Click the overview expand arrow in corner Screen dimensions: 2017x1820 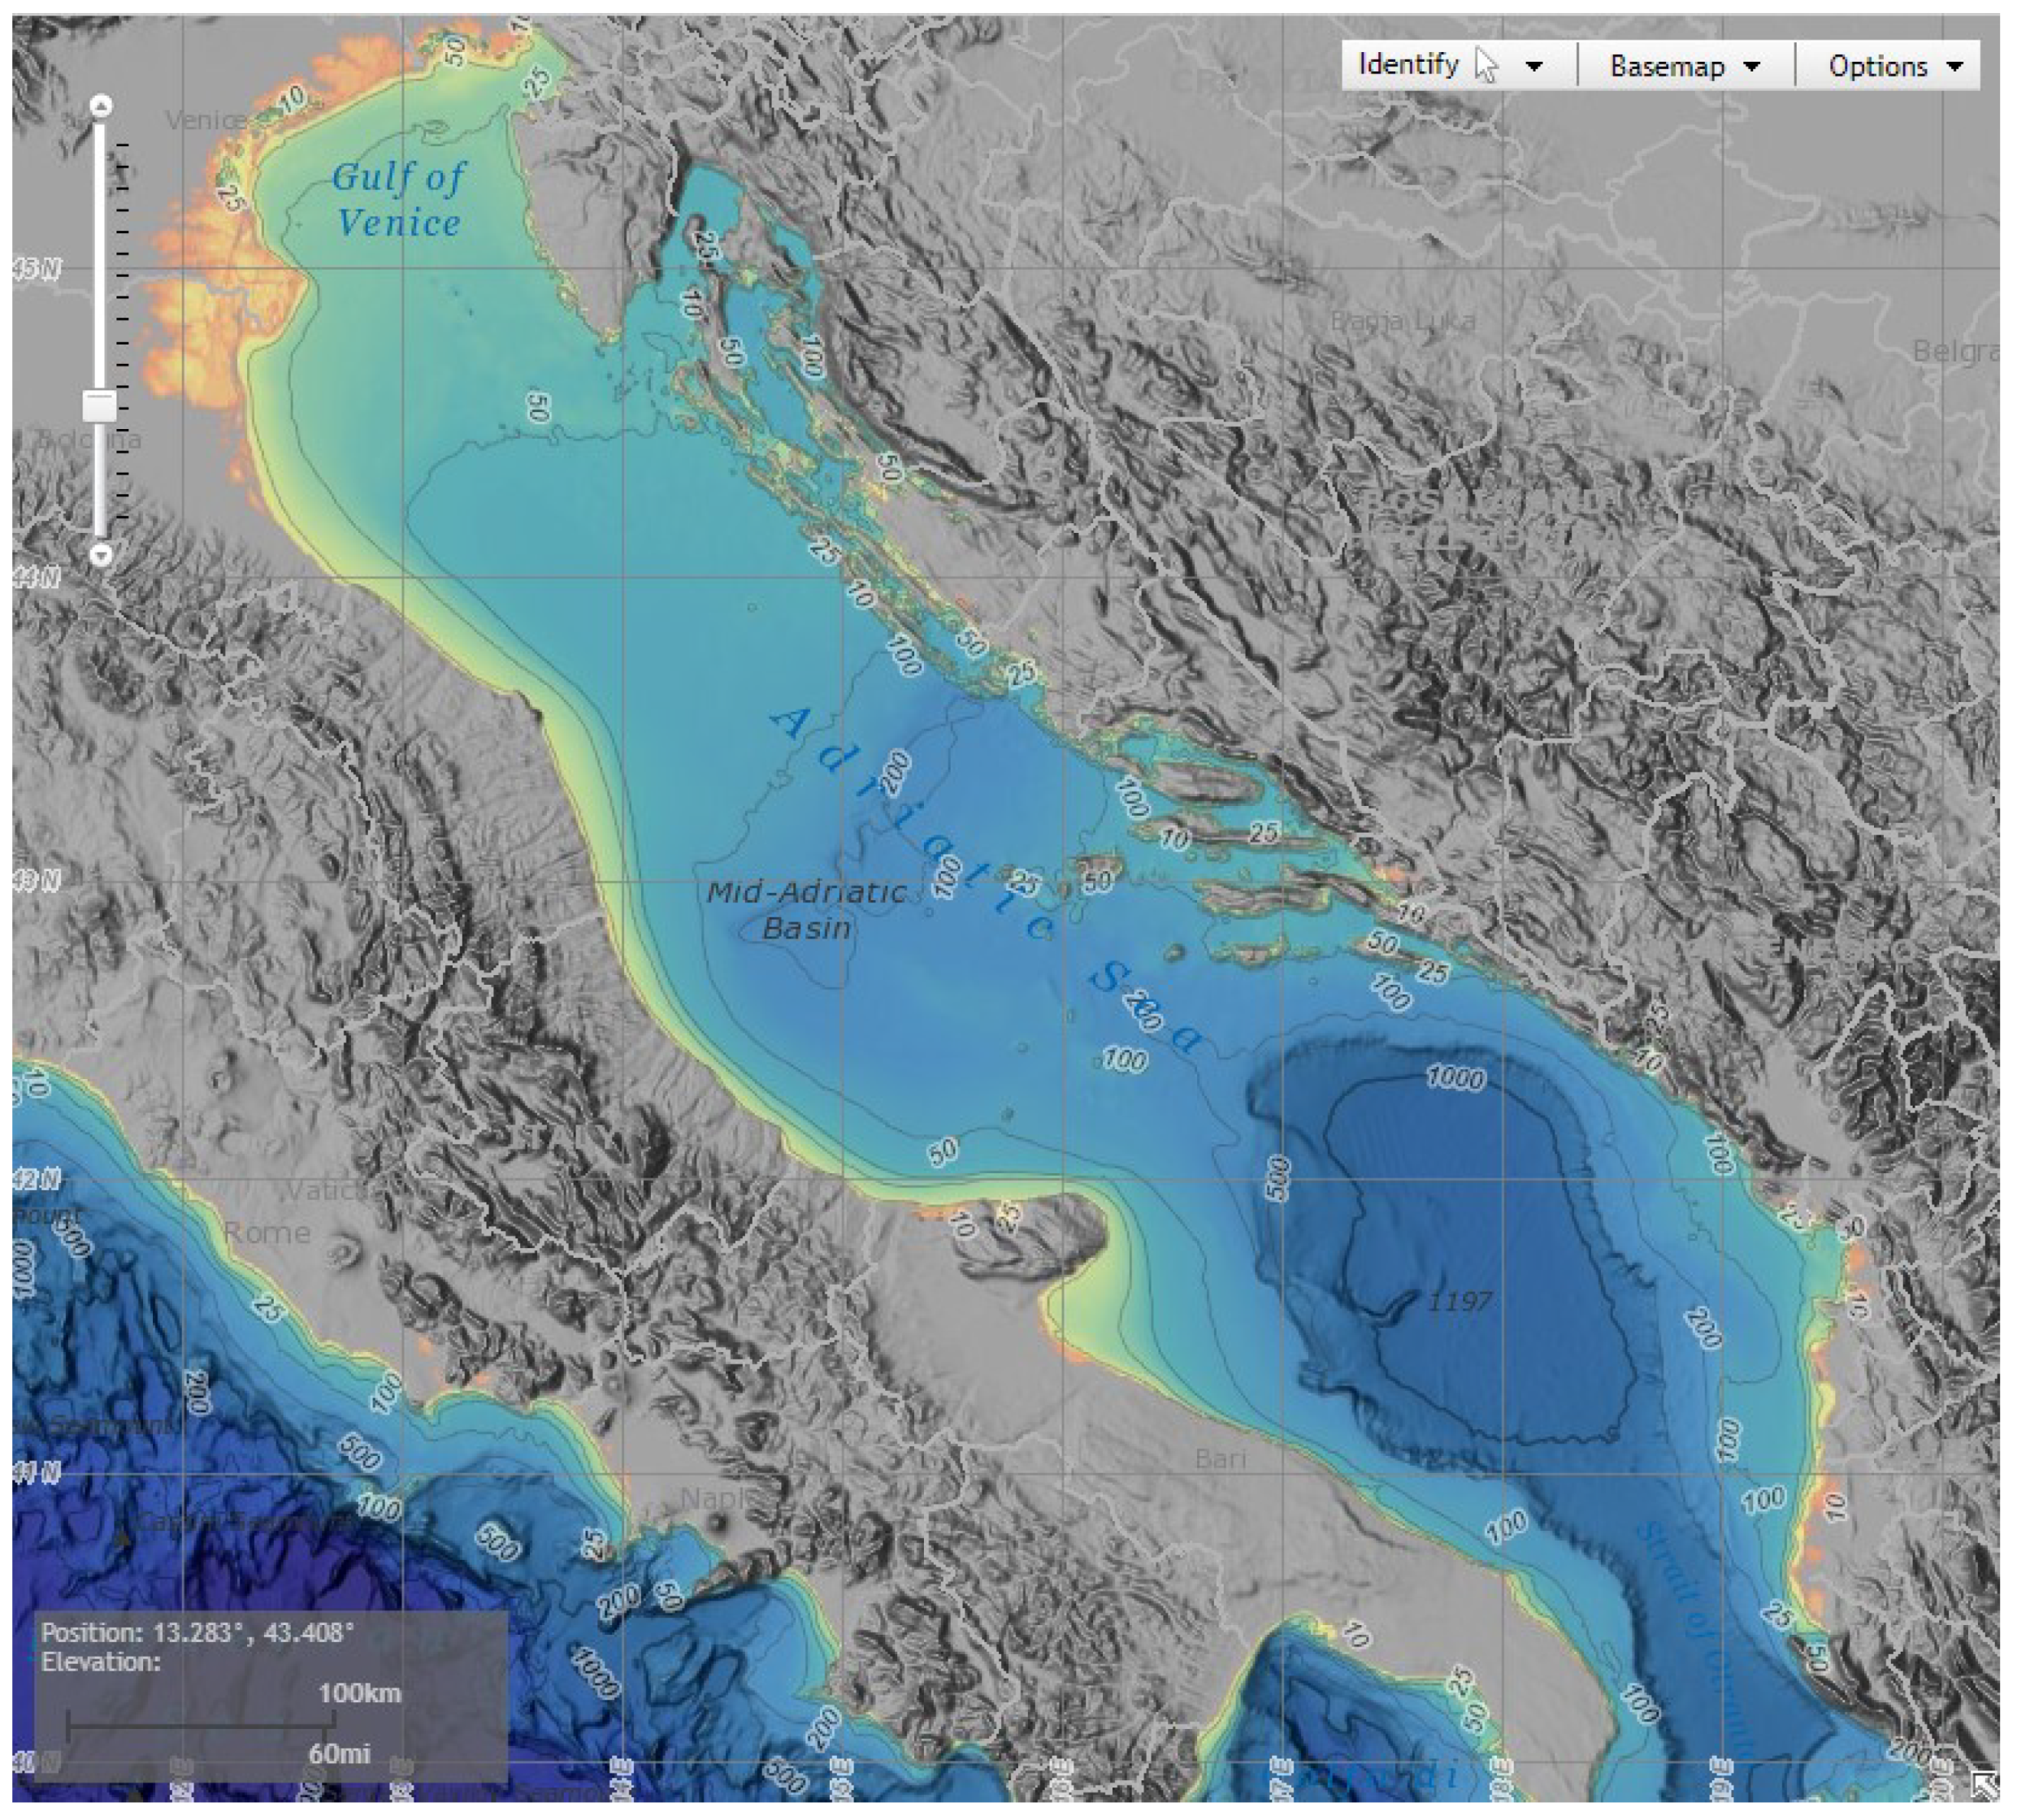(1984, 1784)
